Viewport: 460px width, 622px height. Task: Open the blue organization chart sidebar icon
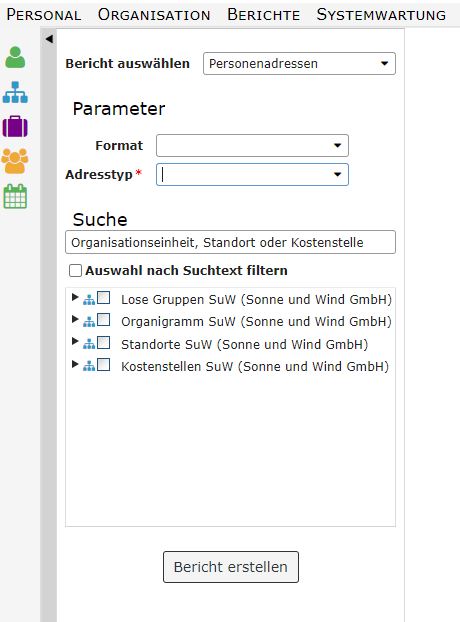click(x=15, y=92)
